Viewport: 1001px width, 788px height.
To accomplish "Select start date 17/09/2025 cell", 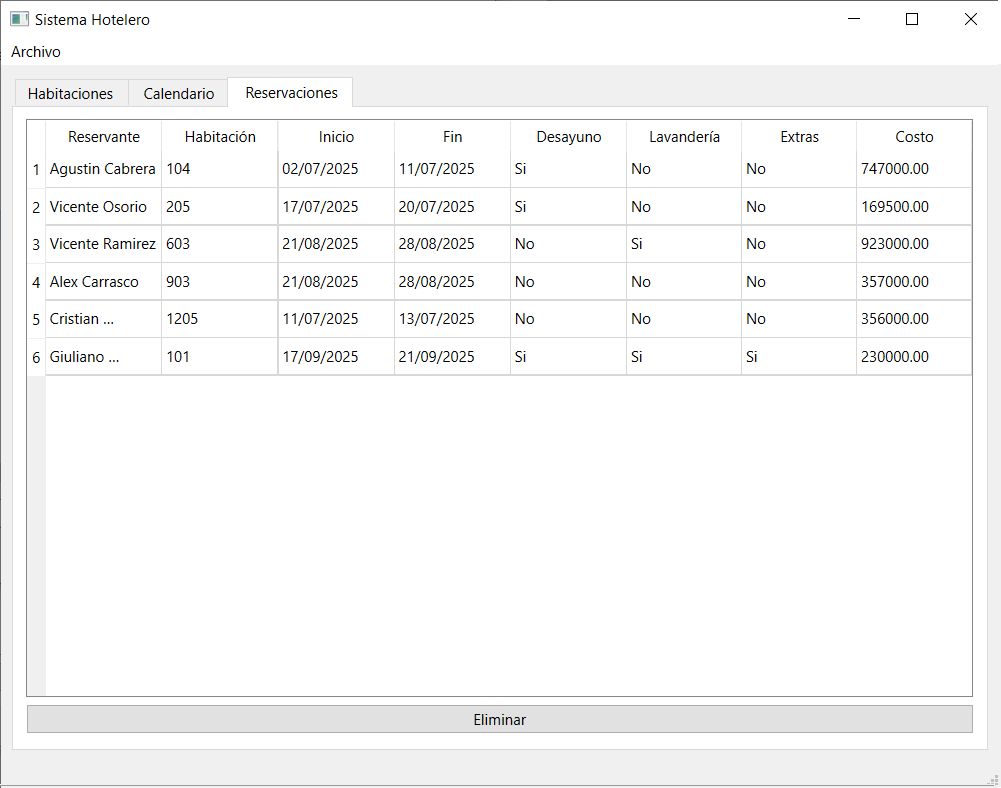I will (x=336, y=357).
